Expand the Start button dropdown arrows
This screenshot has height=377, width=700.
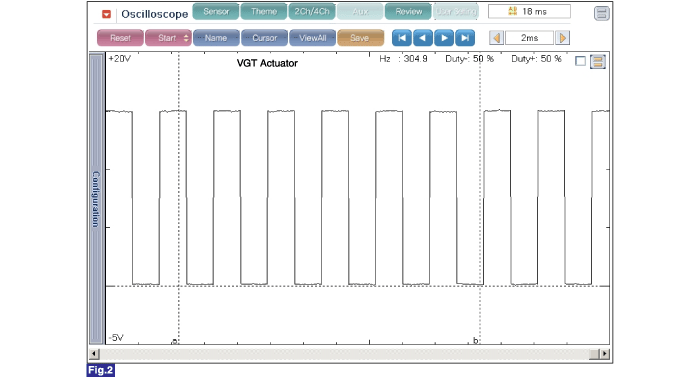click(x=186, y=38)
